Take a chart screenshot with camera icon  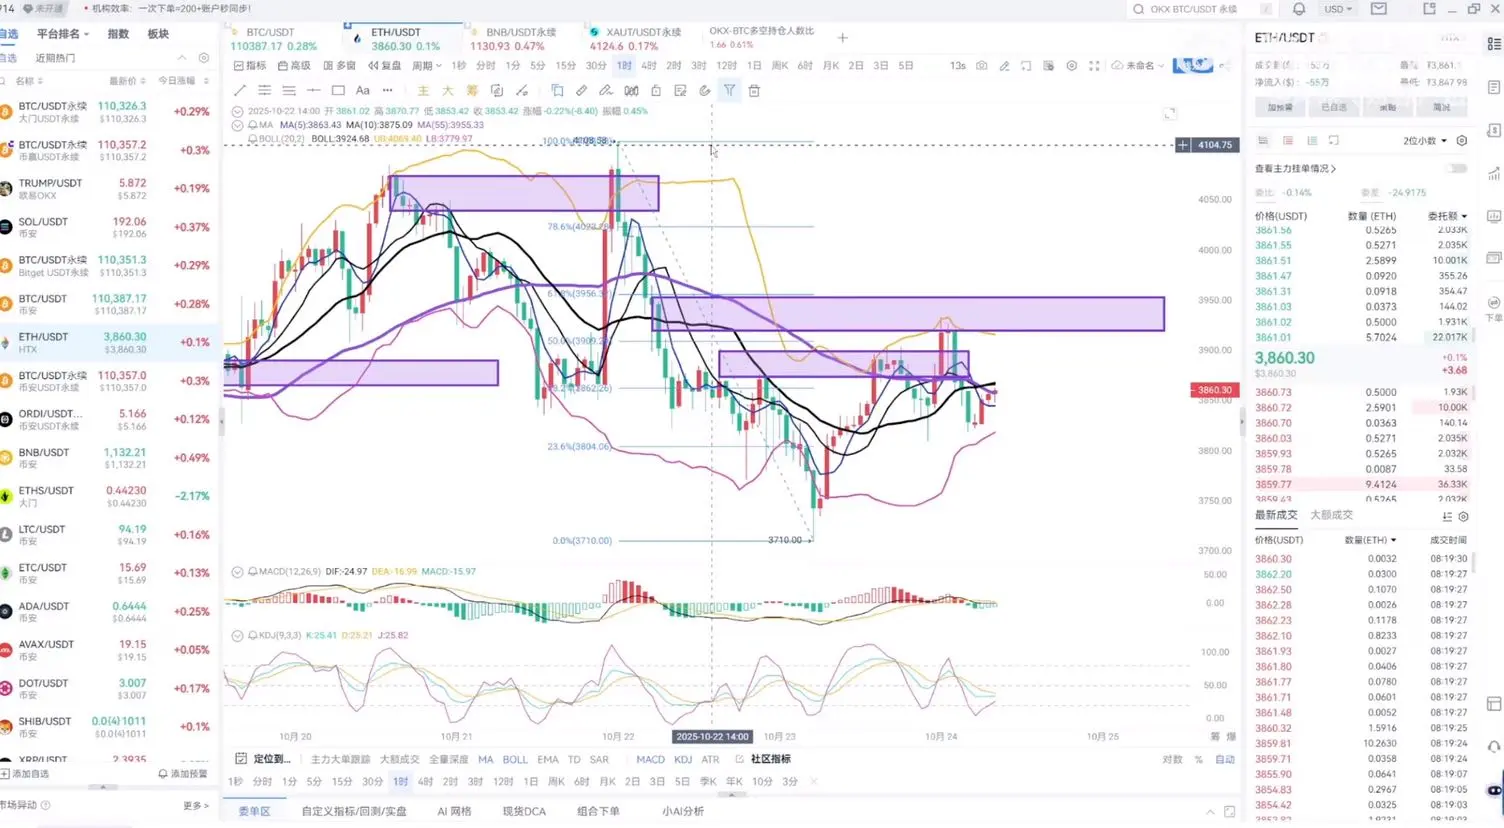coord(981,66)
